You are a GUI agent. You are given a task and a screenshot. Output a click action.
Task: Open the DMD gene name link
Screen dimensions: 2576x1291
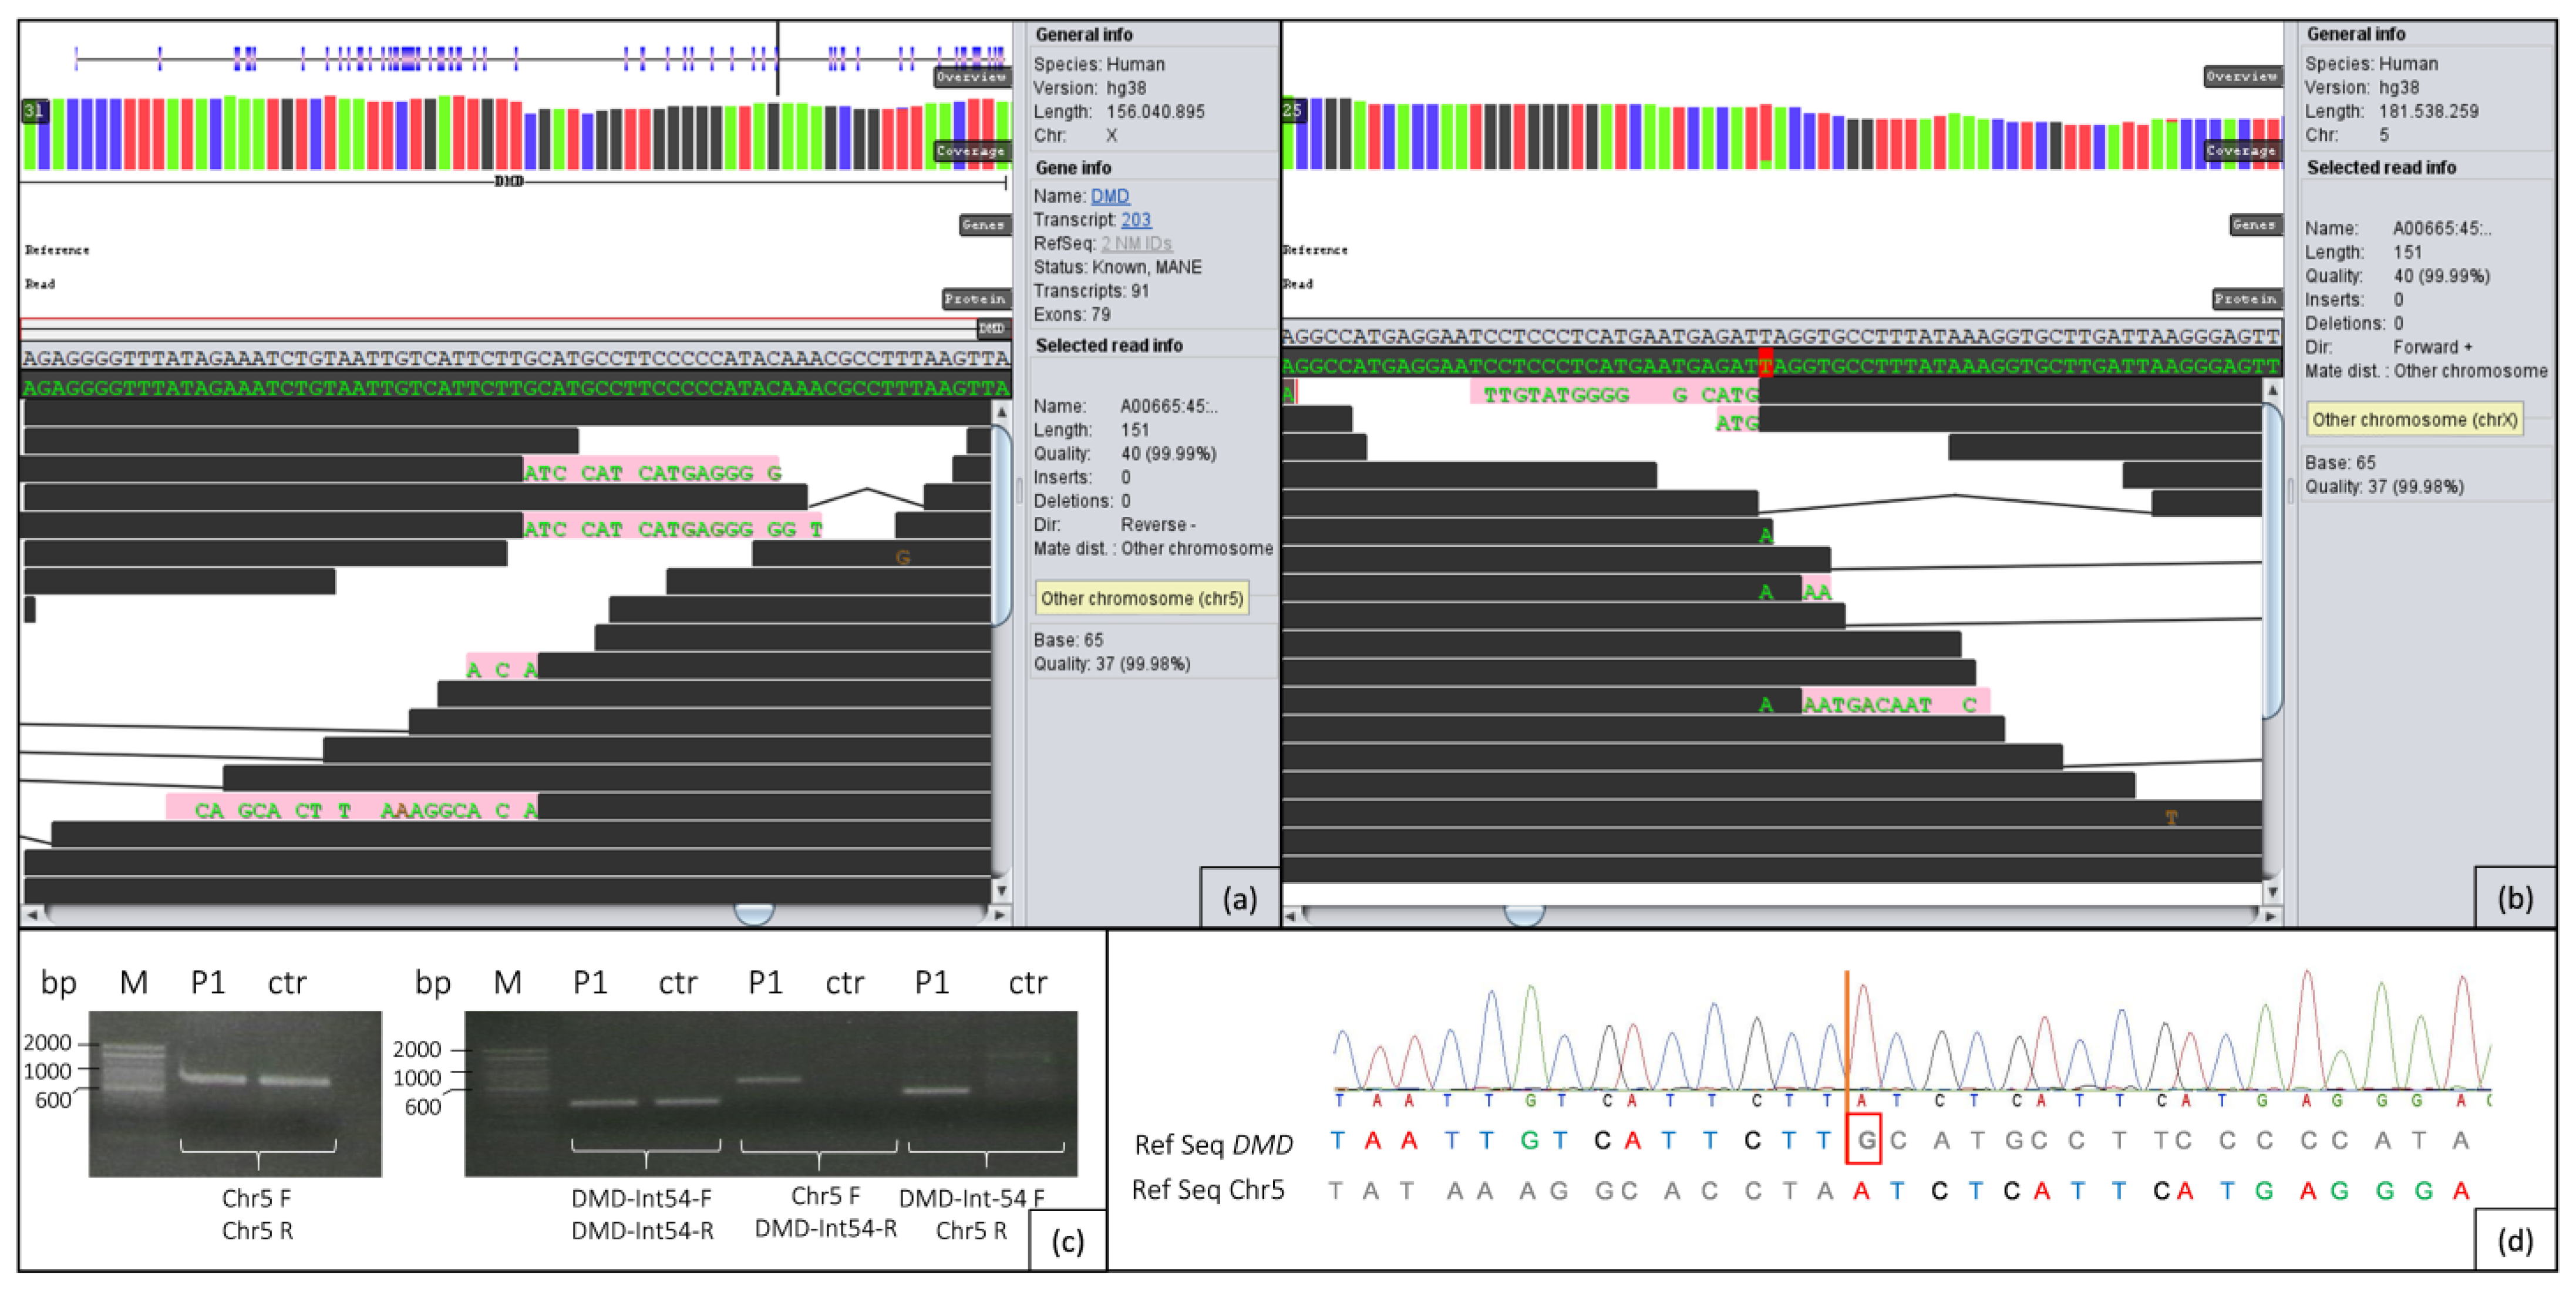1109,196
